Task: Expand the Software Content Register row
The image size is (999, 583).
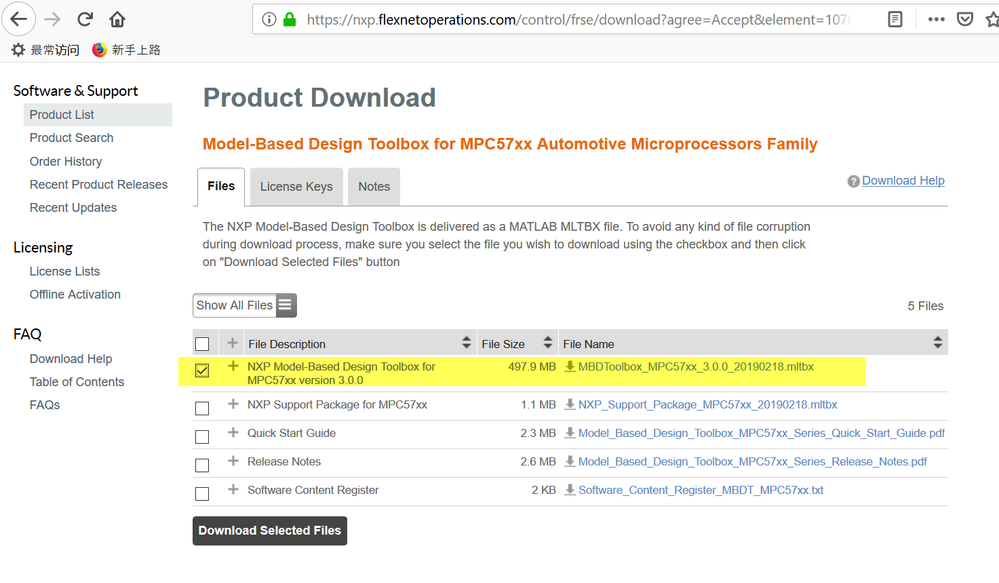Action: point(233,490)
